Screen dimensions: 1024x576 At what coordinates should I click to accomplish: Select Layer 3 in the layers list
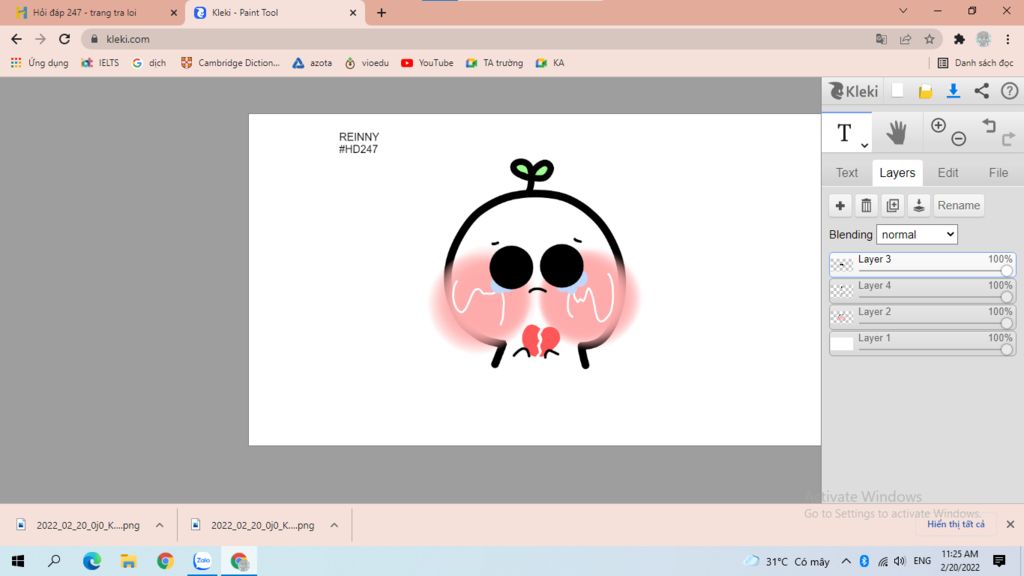click(x=922, y=265)
